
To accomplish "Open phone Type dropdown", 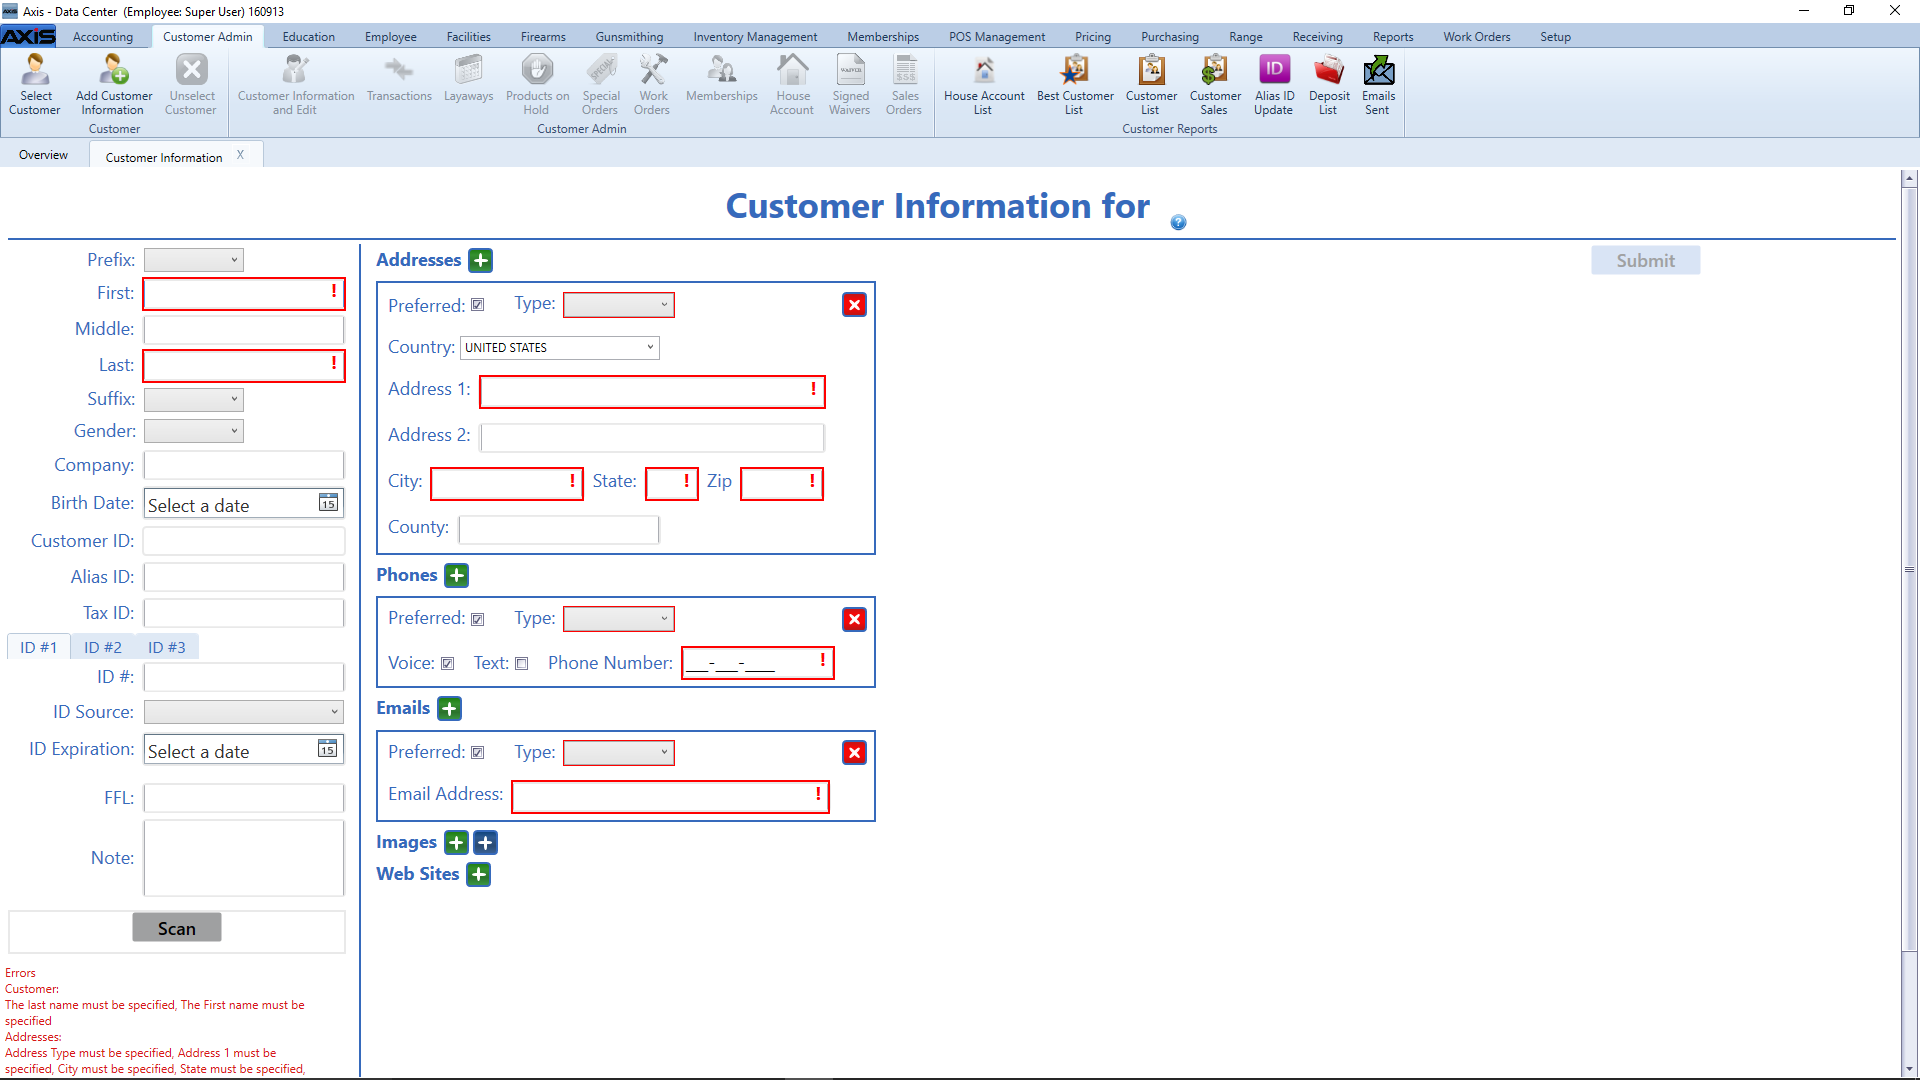I will (619, 619).
